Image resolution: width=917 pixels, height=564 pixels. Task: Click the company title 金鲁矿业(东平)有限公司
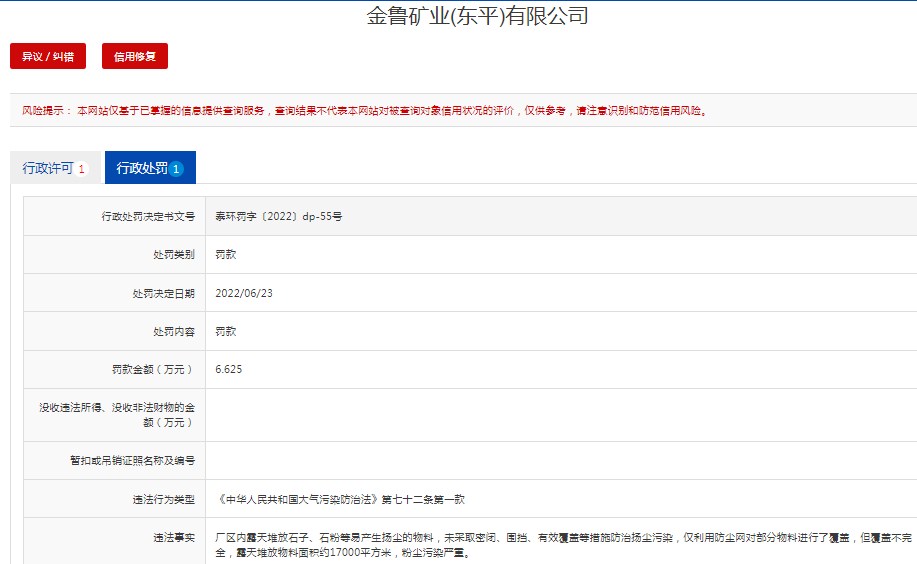click(477, 16)
